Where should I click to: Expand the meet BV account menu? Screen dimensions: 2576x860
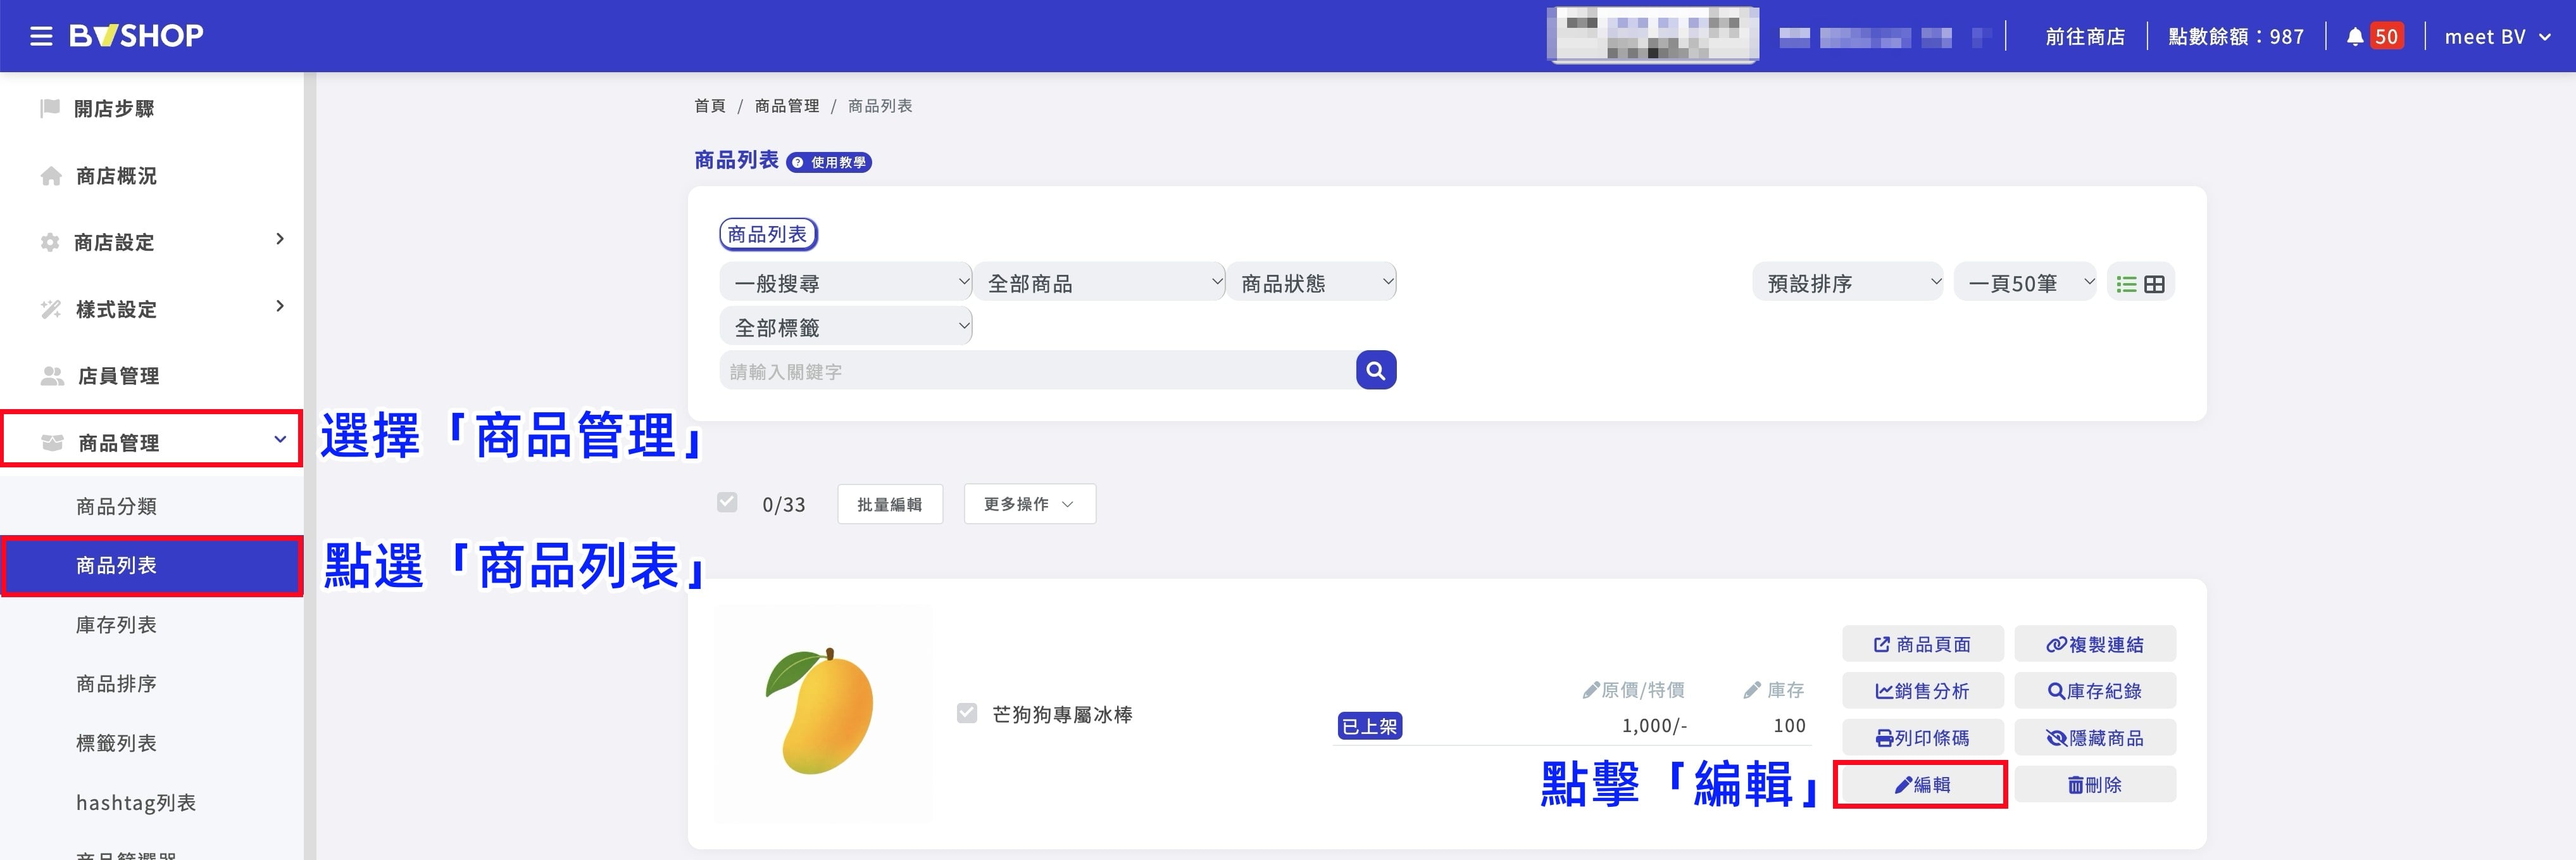pos(2498,37)
